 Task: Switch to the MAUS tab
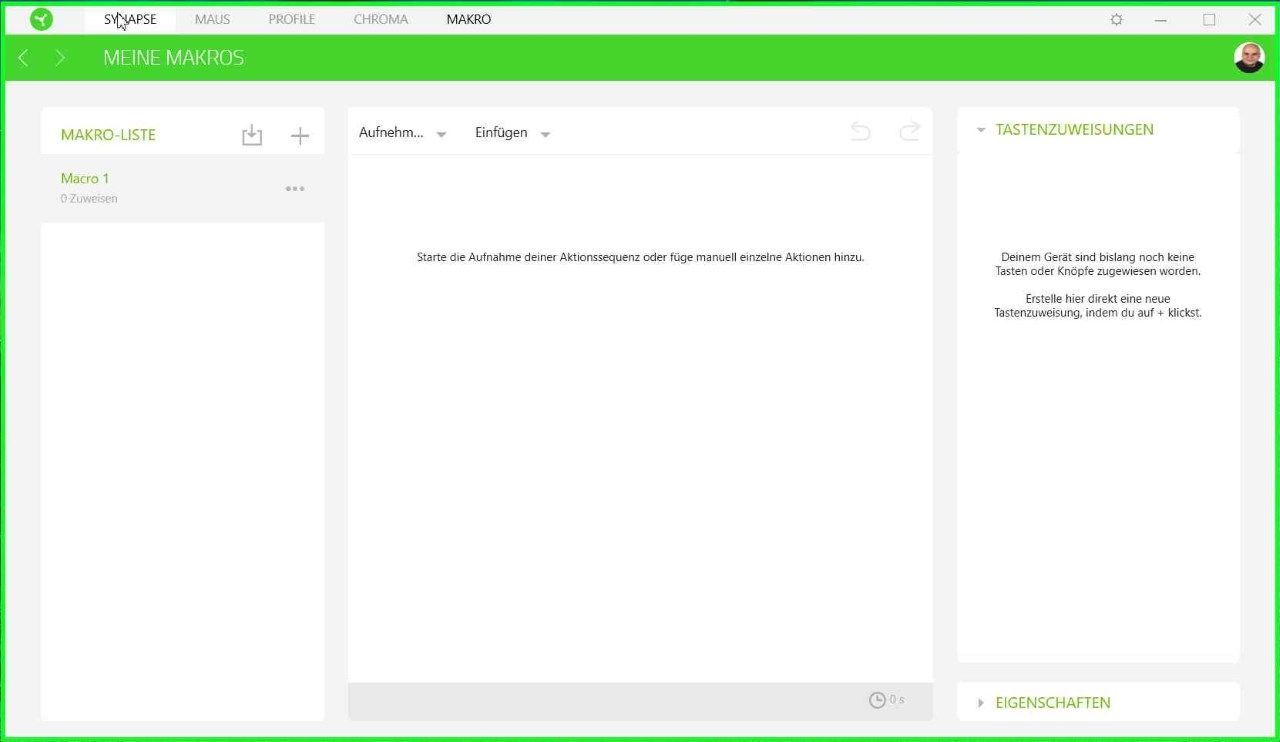tap(212, 19)
